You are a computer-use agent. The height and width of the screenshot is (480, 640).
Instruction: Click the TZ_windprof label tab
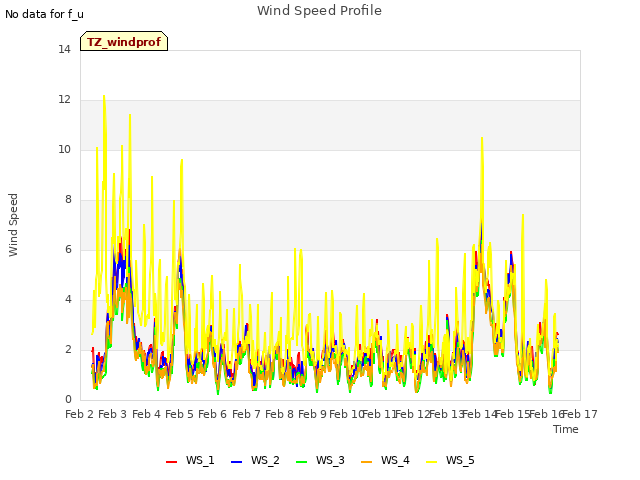coord(124,41)
